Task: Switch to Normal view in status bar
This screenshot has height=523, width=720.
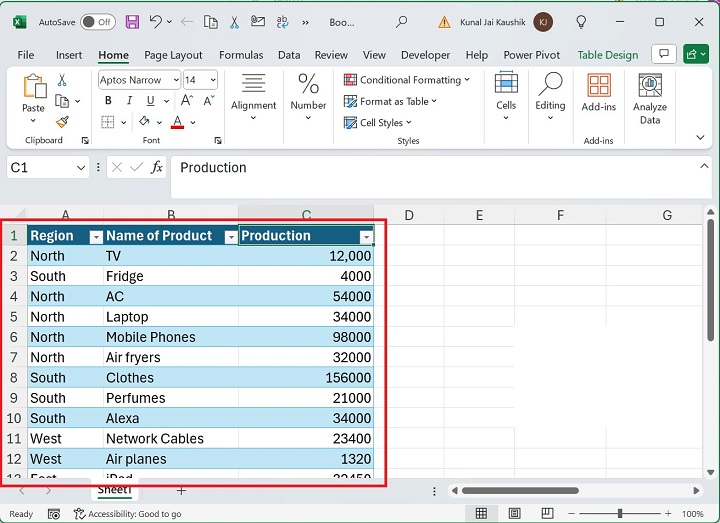Action: click(x=481, y=513)
